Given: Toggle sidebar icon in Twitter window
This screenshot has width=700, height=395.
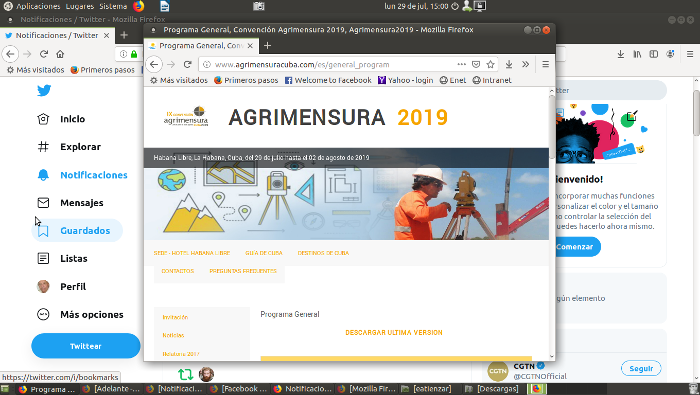Looking at the screenshot, I should point(654,54).
